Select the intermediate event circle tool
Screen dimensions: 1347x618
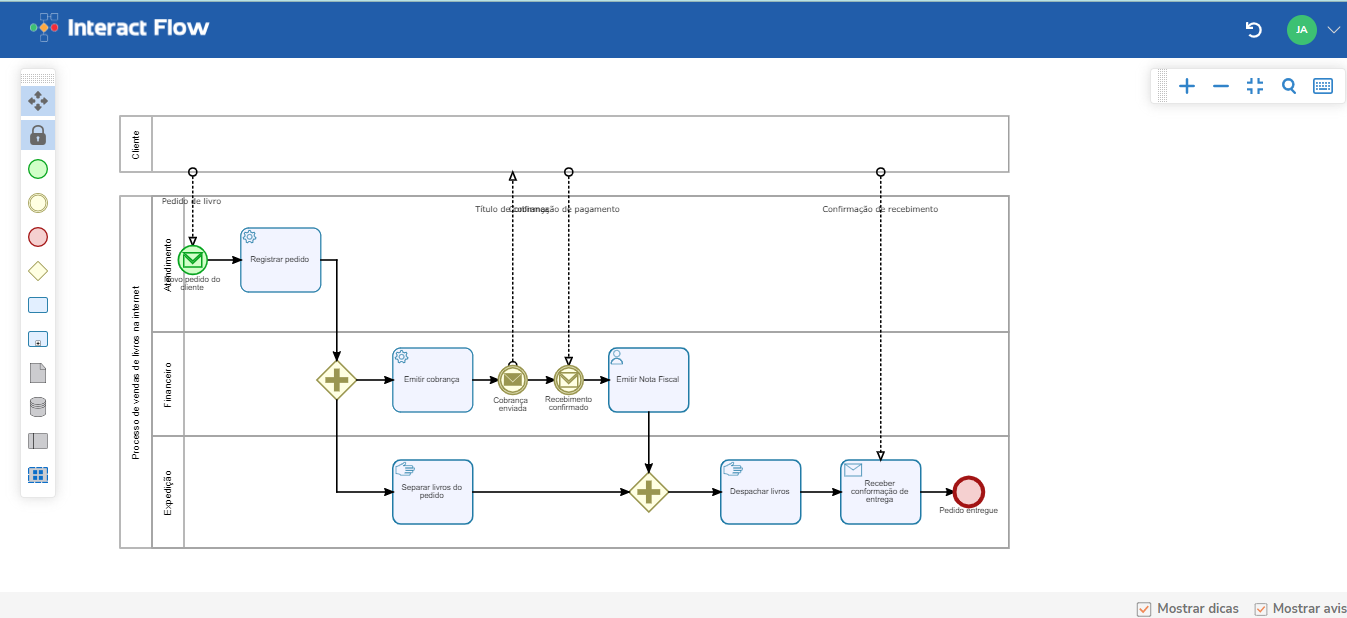(x=38, y=203)
